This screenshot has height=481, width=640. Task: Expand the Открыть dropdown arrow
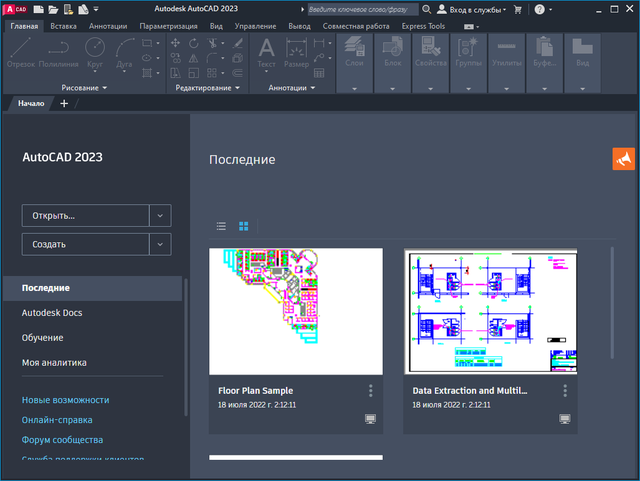click(x=160, y=215)
